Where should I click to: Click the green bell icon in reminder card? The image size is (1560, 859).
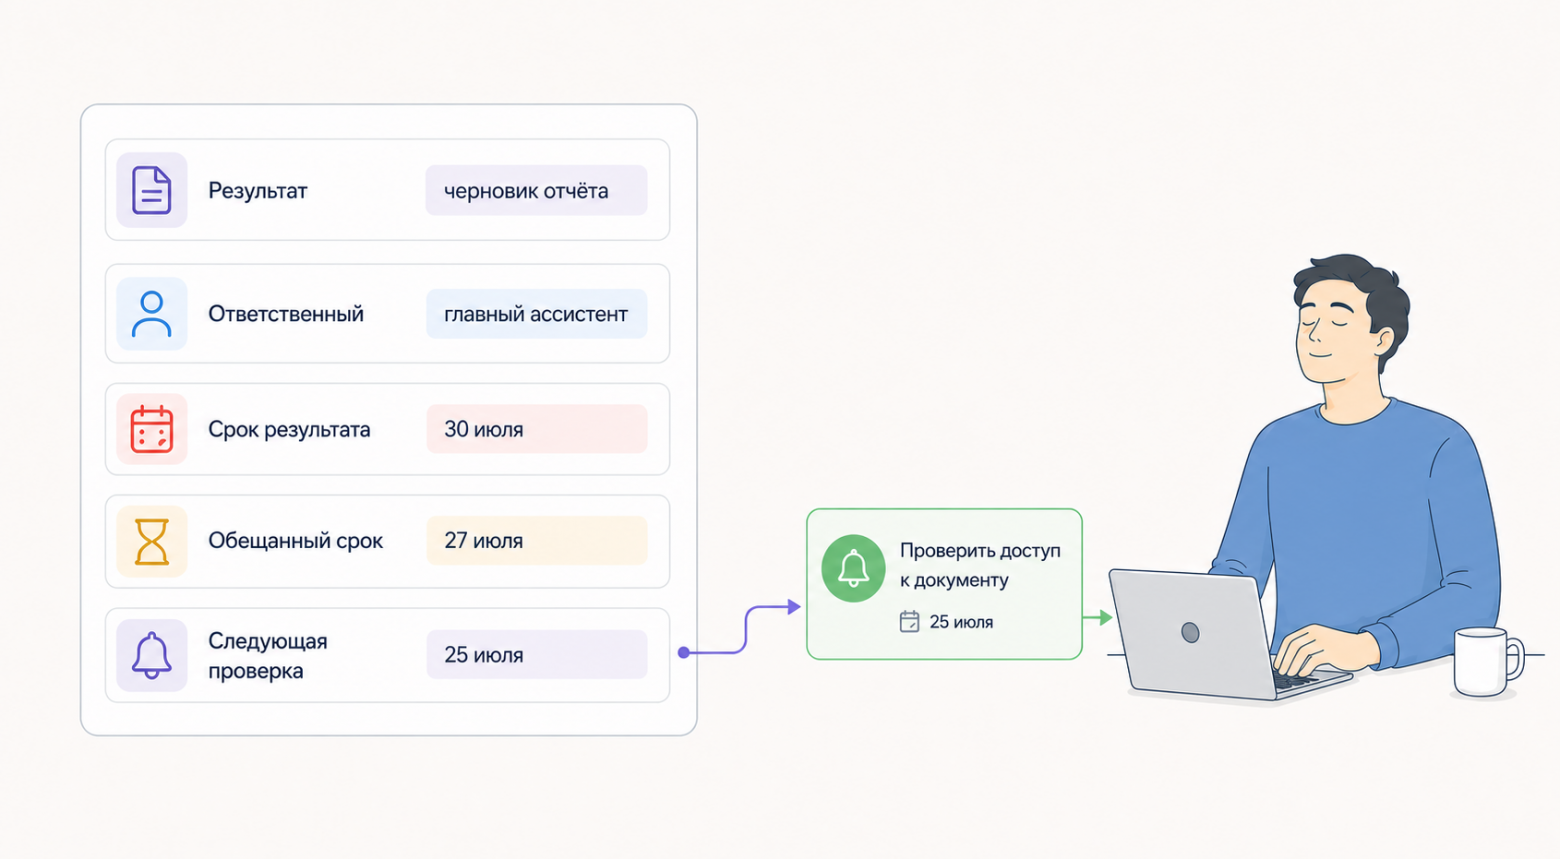[853, 568]
